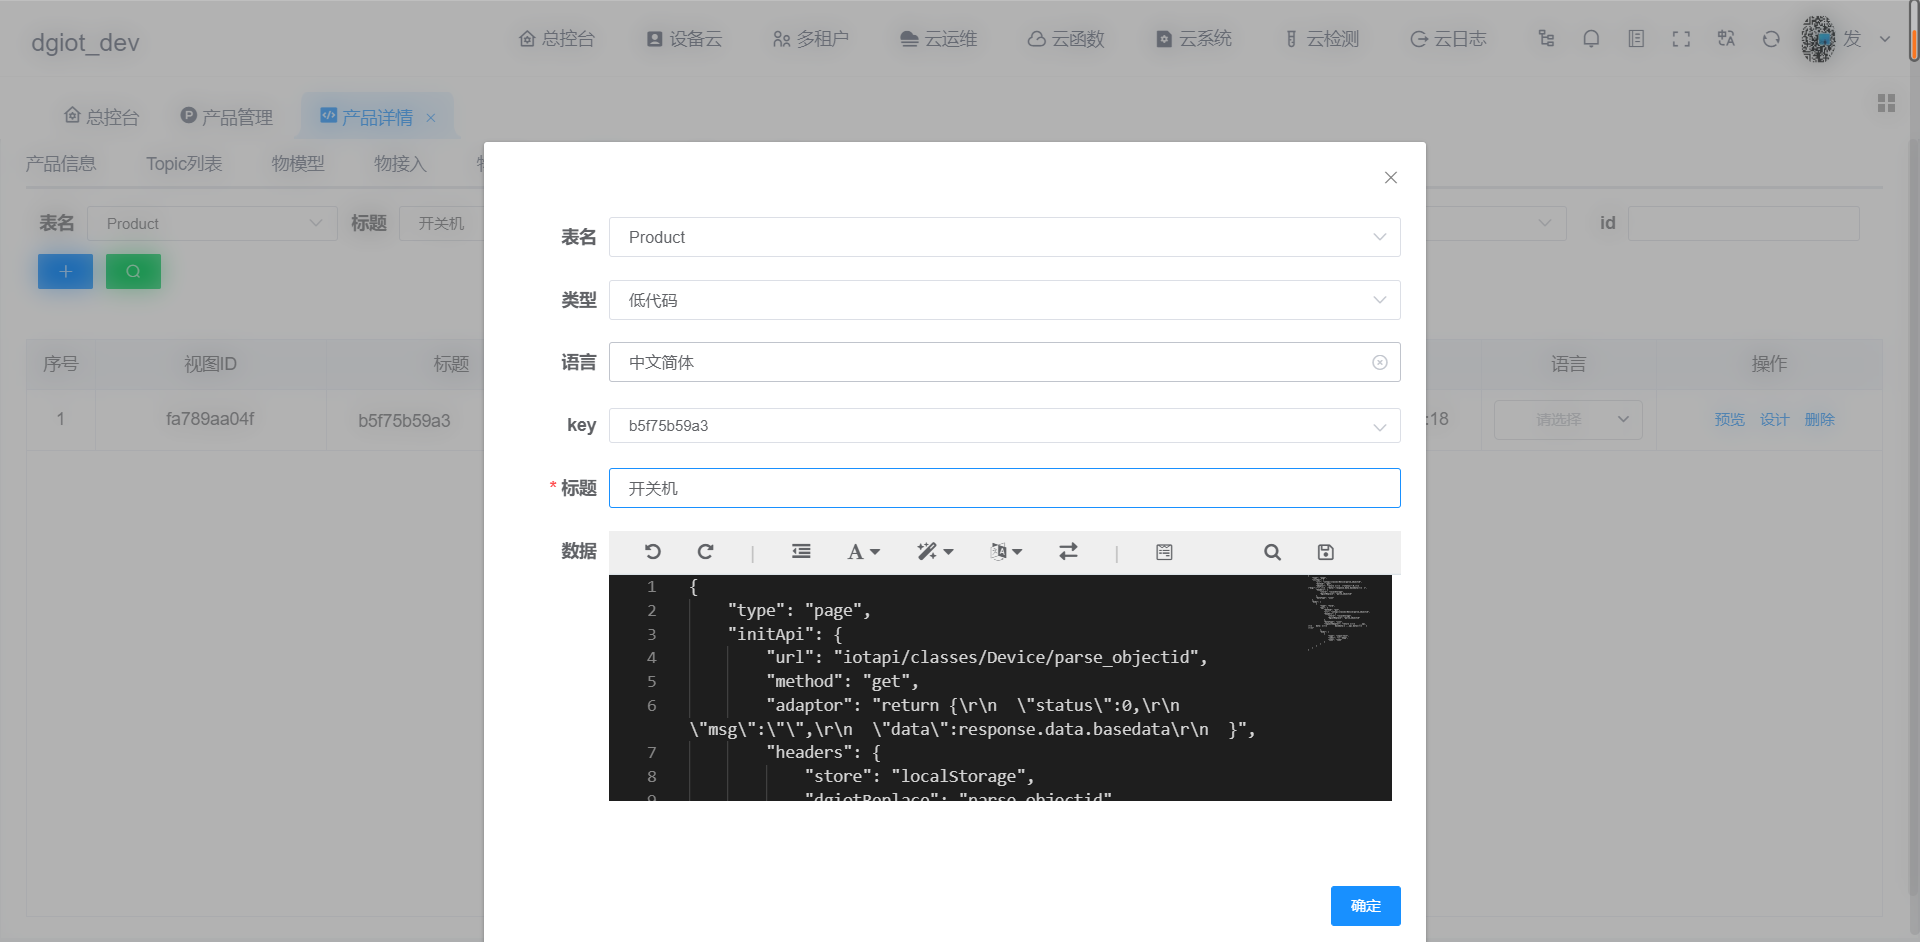The width and height of the screenshot is (1920, 942).
Task: Open the 云检测 top navigation menu
Action: coord(1321,39)
